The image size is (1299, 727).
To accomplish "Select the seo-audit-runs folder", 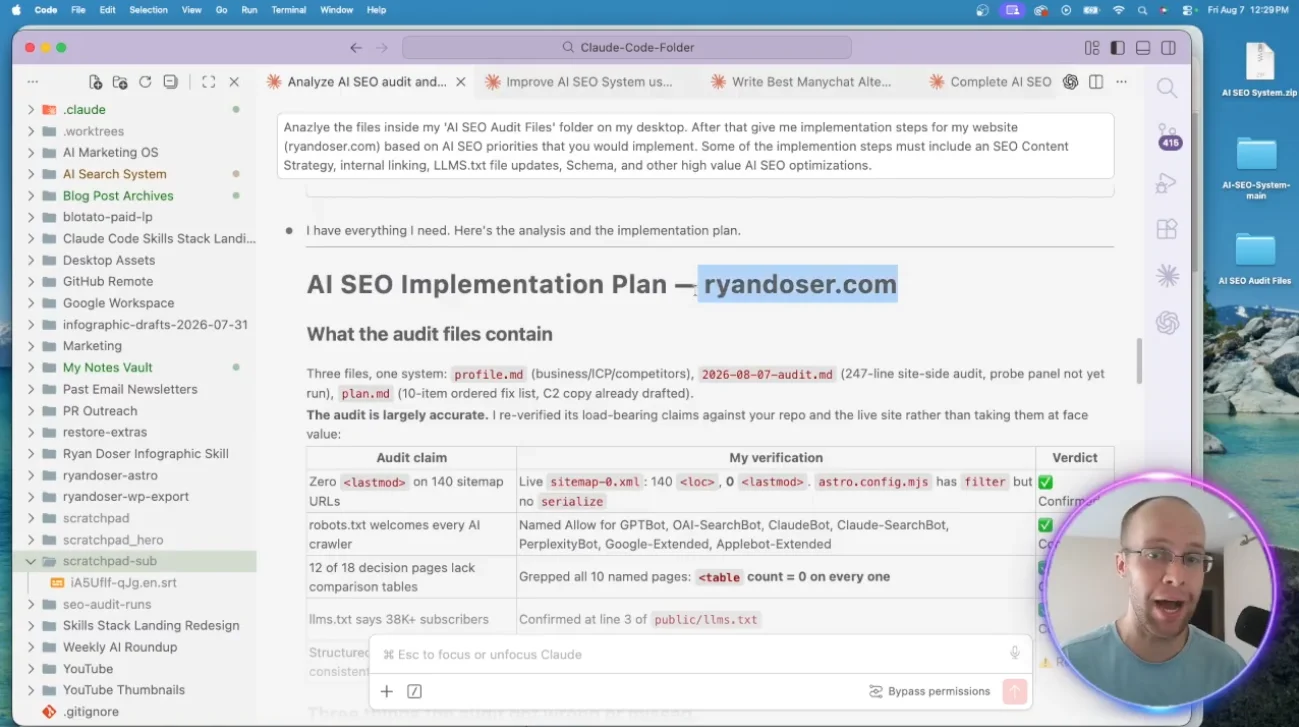I will tap(107, 604).
